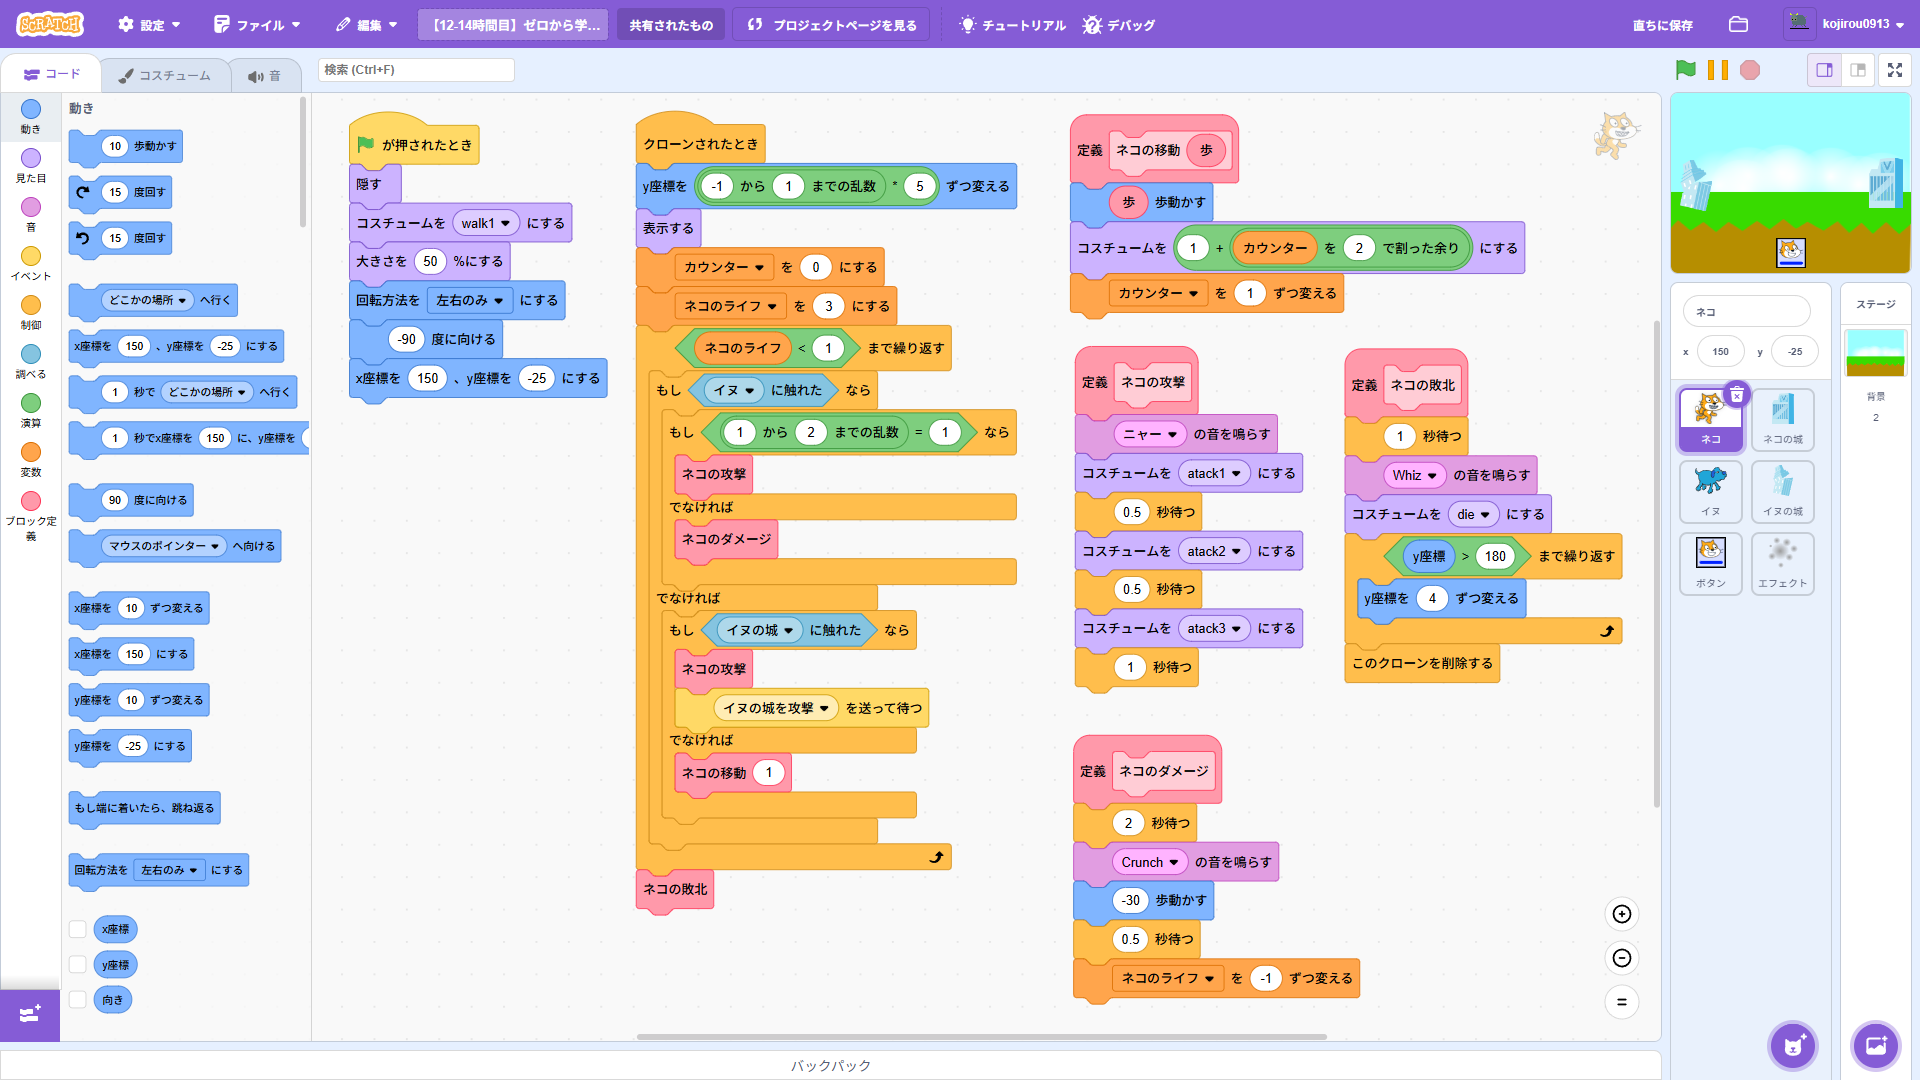Viewport: 1920px width, 1080px height.
Task: Delete the selected ネコ sprite with trash icon
Action: point(1737,395)
